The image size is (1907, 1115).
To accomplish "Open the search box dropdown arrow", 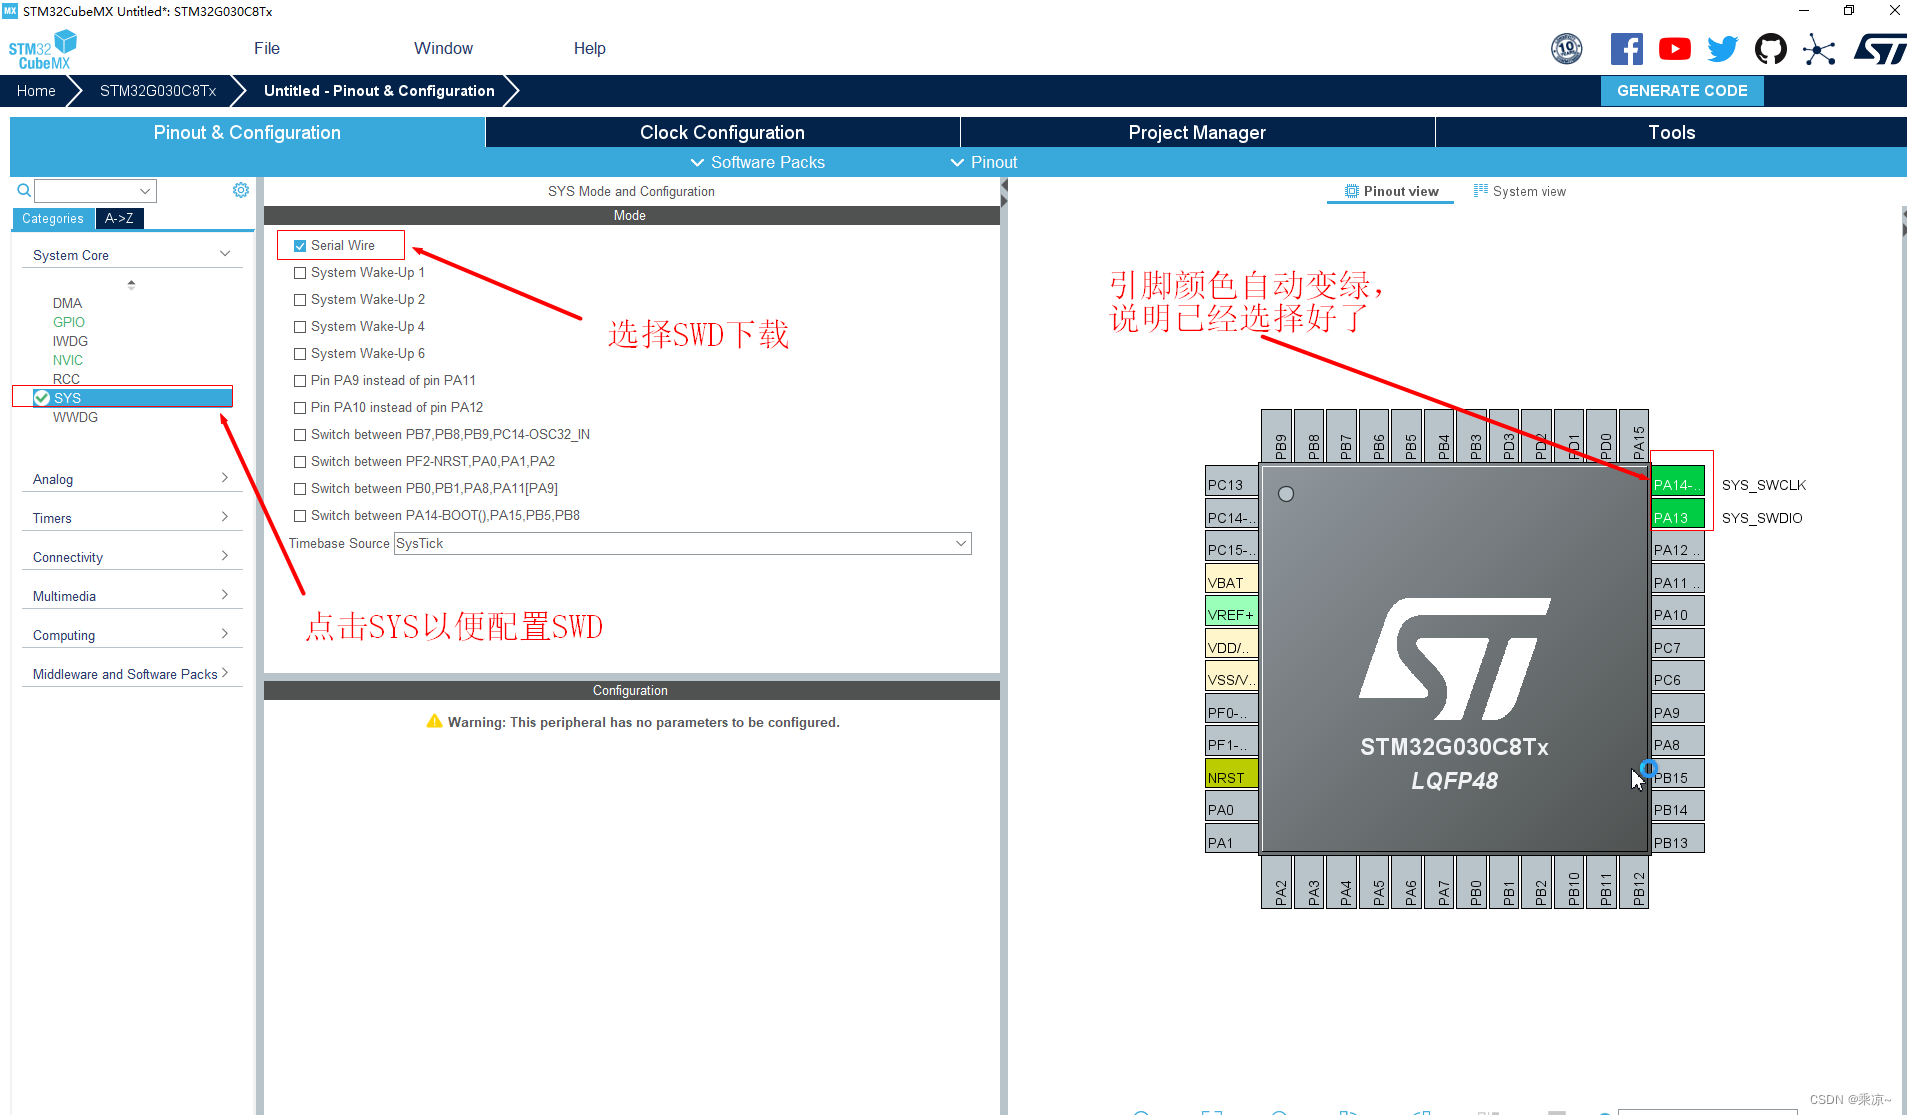I will pyautogui.click(x=145, y=190).
